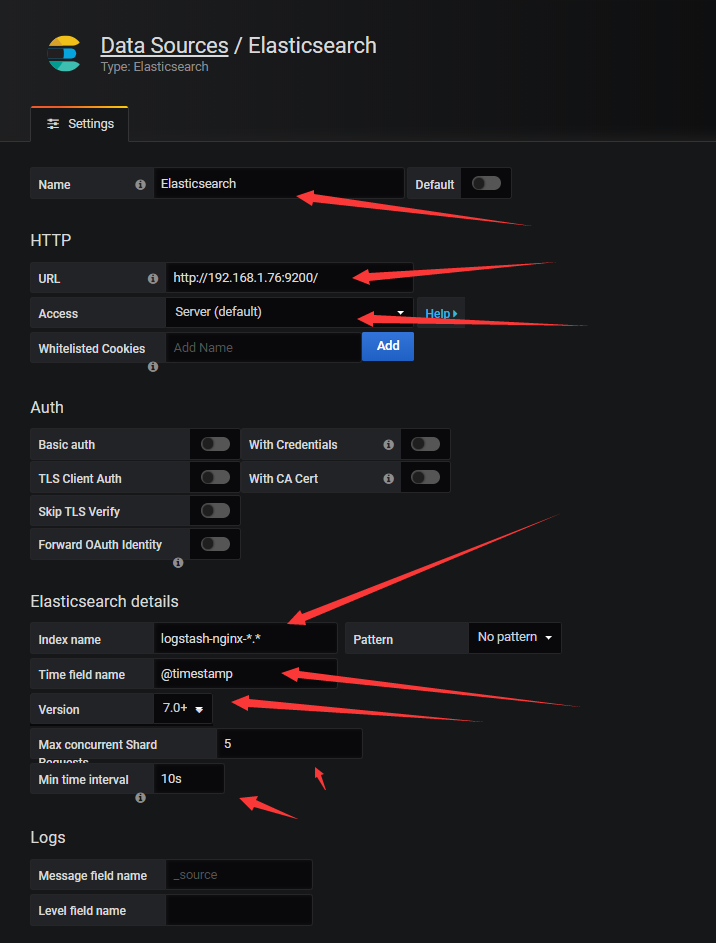Click the Message field name input

(239, 874)
